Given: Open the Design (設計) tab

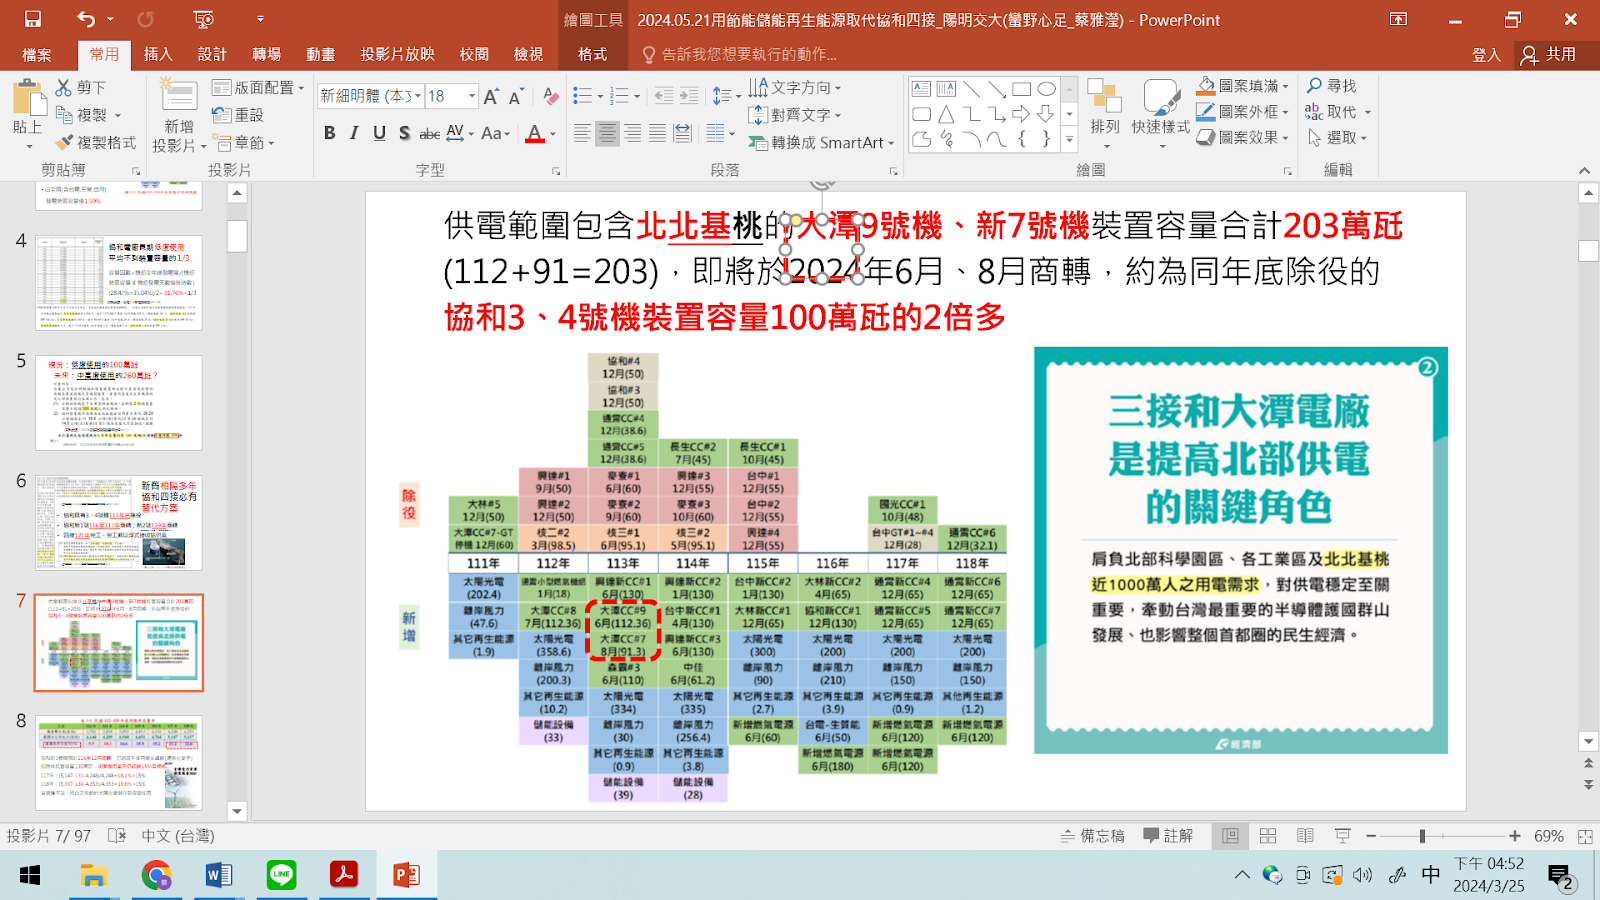Looking at the screenshot, I should (212, 55).
